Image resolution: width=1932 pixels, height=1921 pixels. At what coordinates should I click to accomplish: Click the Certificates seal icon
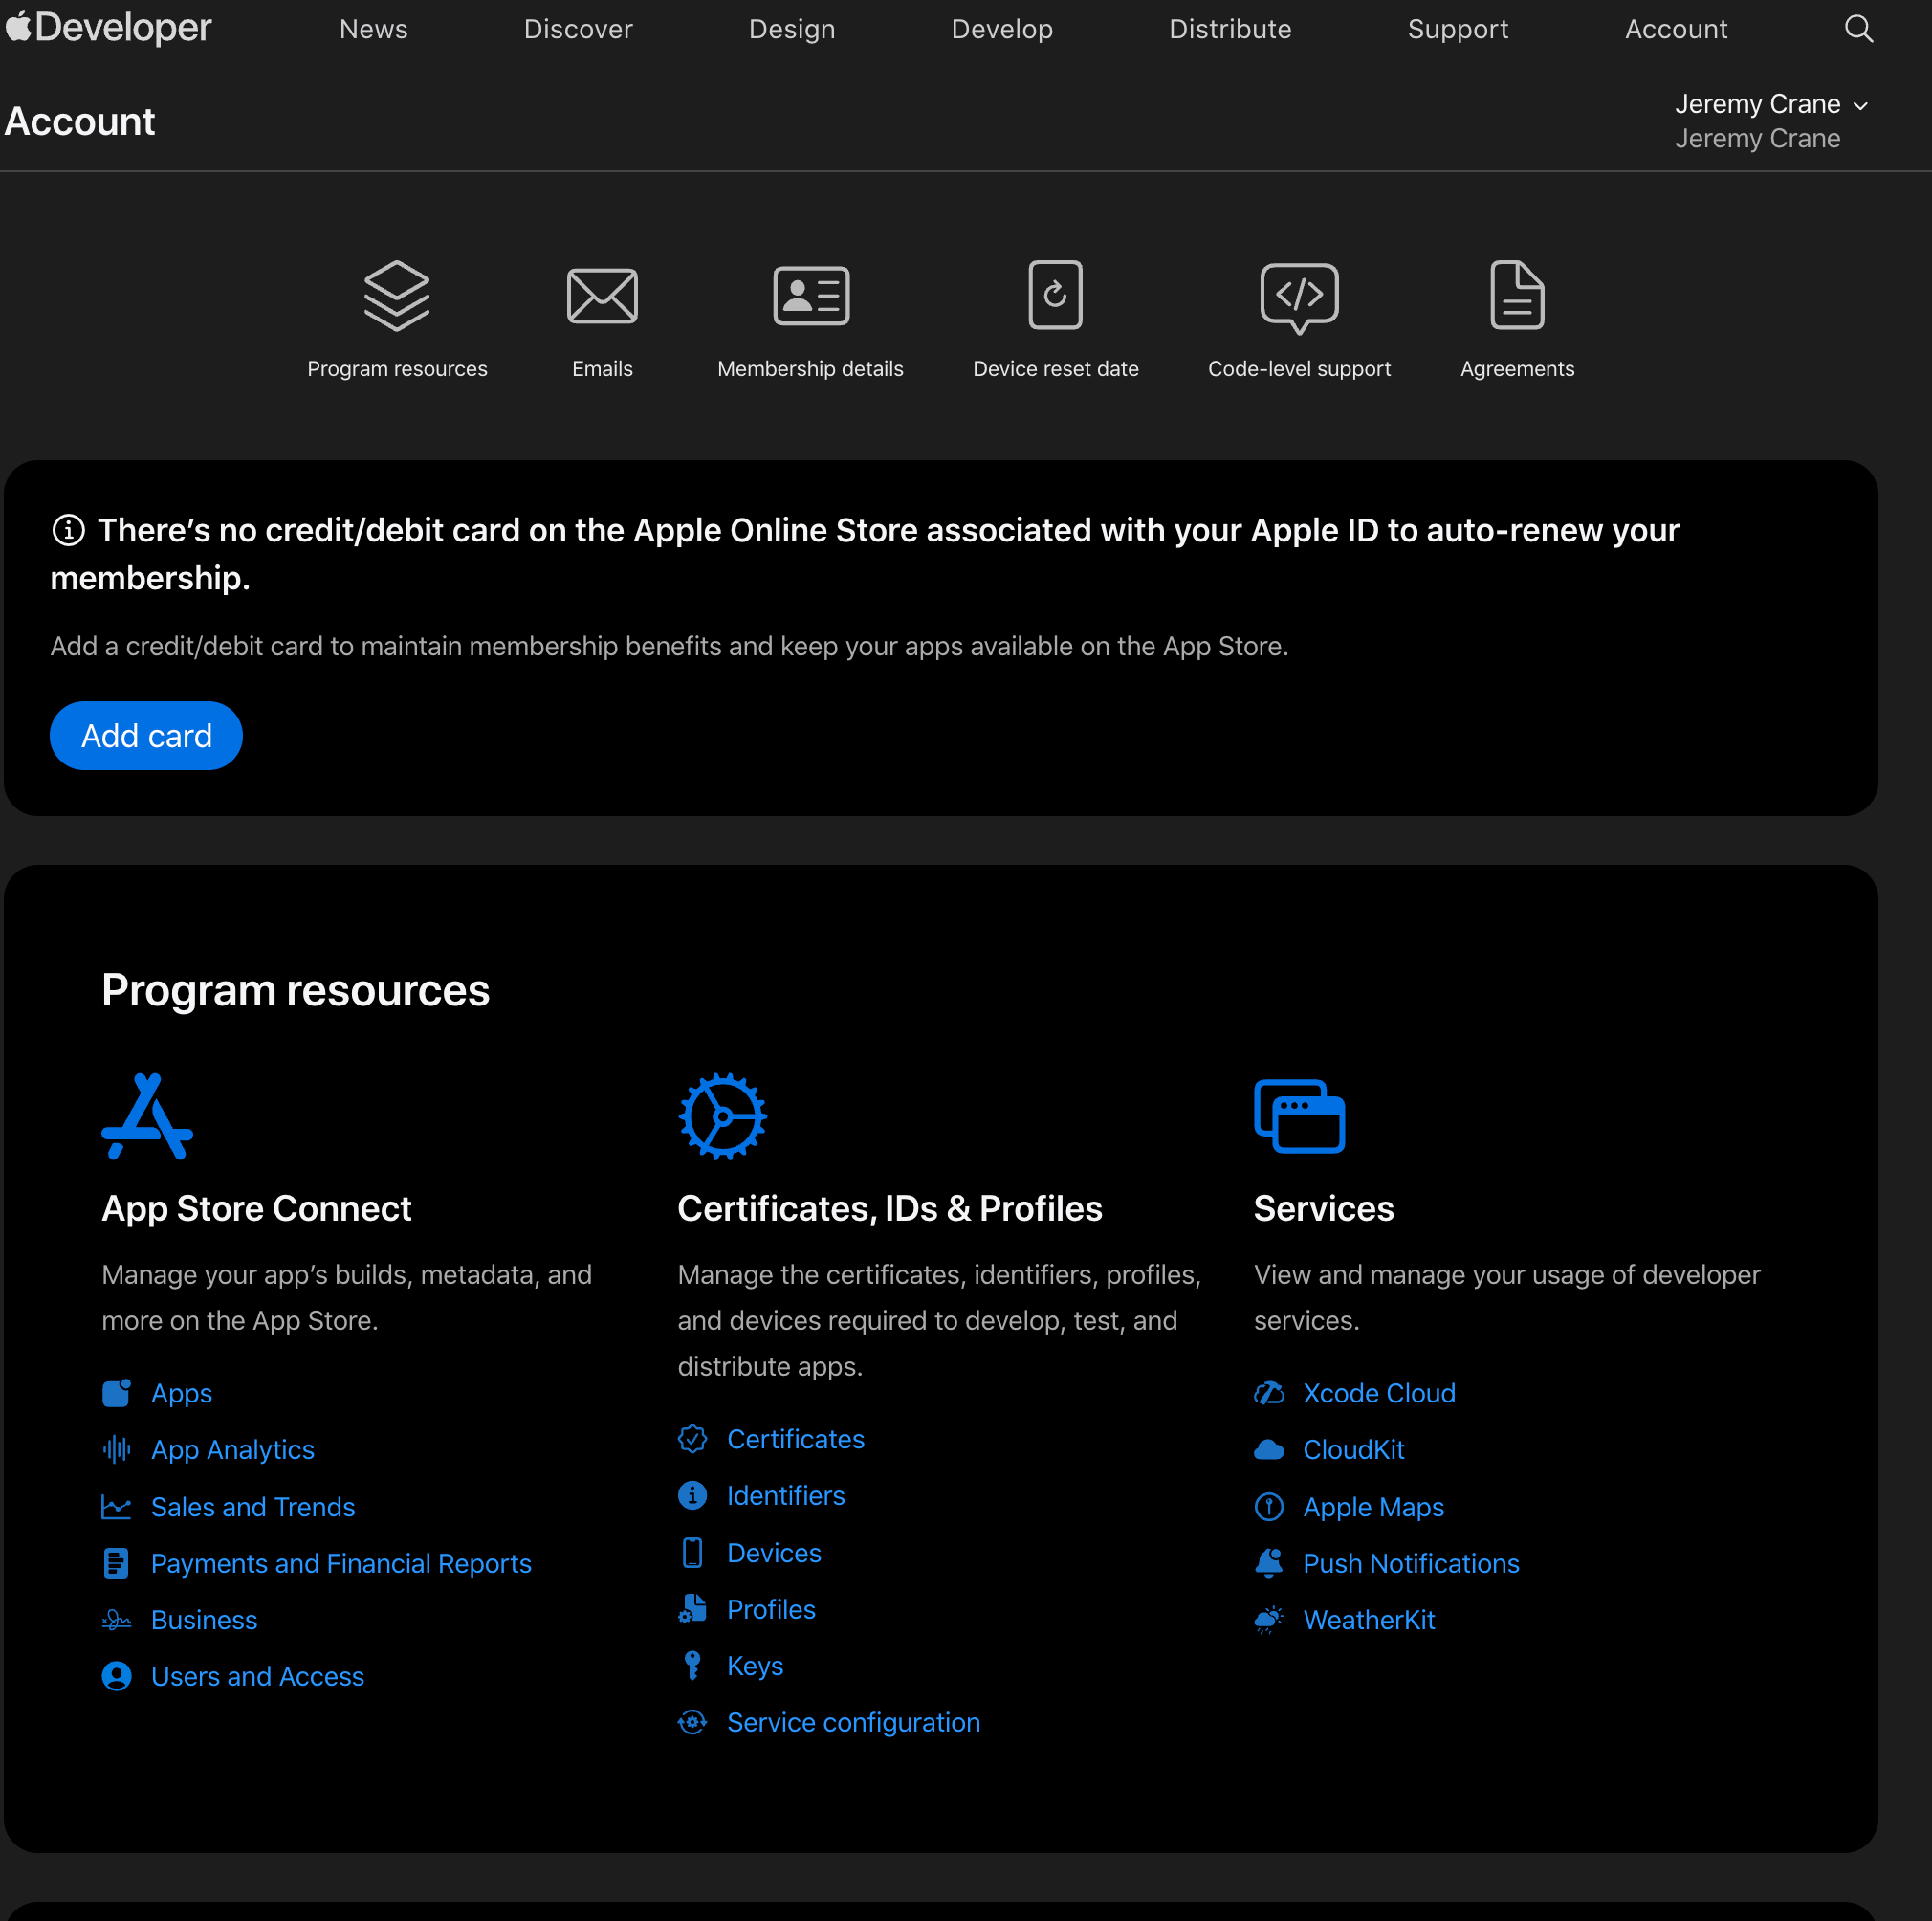(x=692, y=1439)
